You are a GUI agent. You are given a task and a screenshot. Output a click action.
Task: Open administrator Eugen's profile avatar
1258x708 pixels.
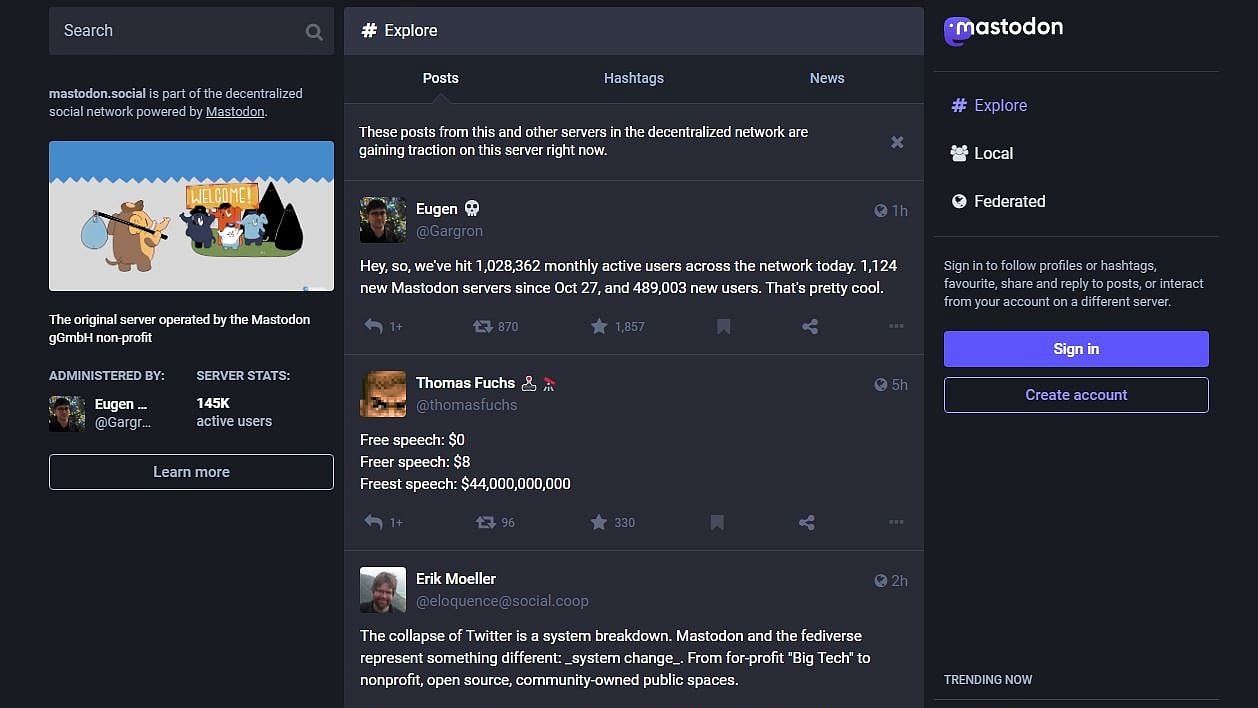pyautogui.click(x=67, y=413)
